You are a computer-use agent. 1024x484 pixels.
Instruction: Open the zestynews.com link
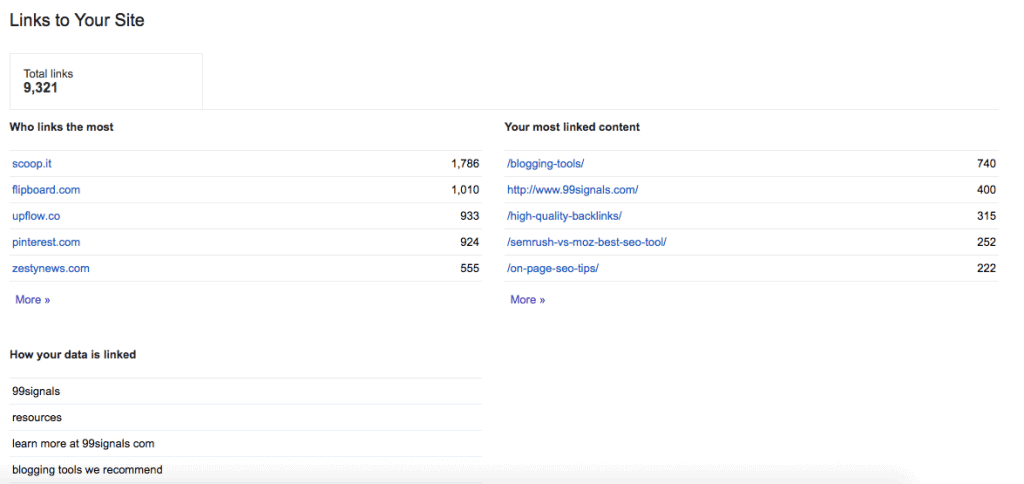[x=51, y=268]
